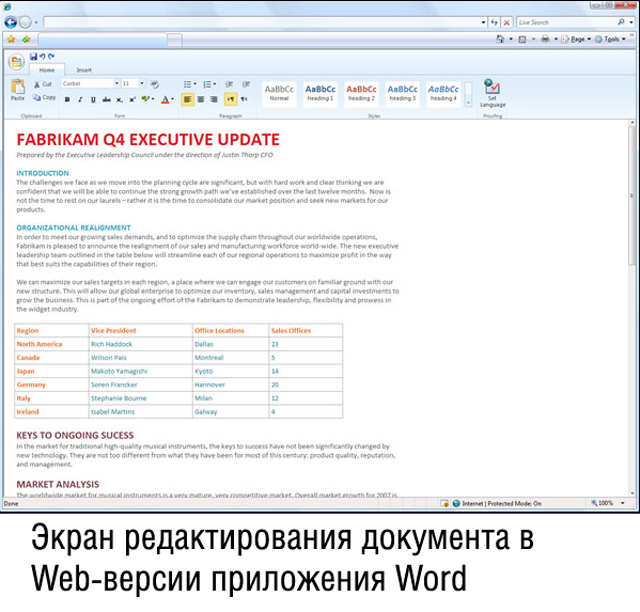Click the MARKET ANALYSIS heading
640x612 pixels.
click(x=58, y=484)
